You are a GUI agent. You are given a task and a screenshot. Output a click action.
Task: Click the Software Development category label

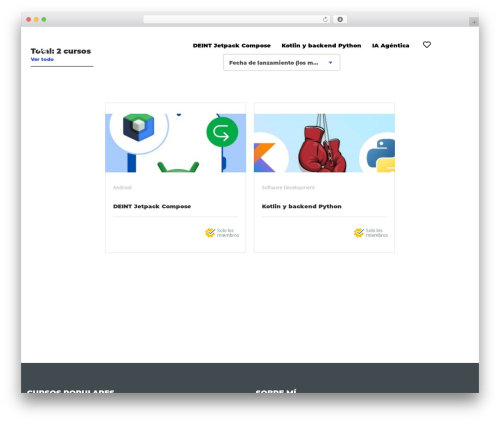(288, 188)
